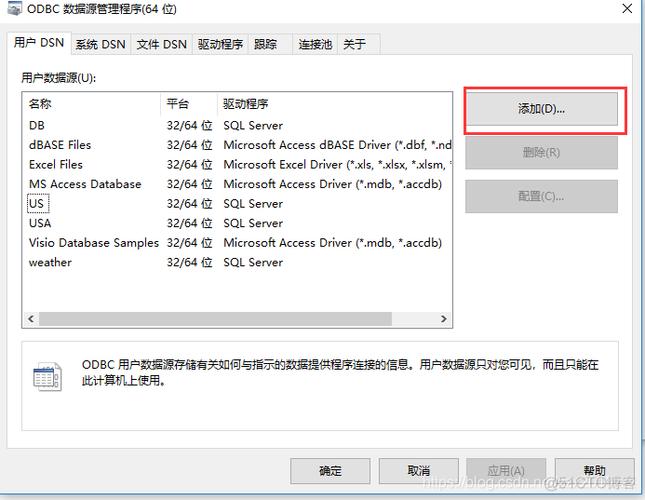Cancel with the 取消 button

(418, 471)
